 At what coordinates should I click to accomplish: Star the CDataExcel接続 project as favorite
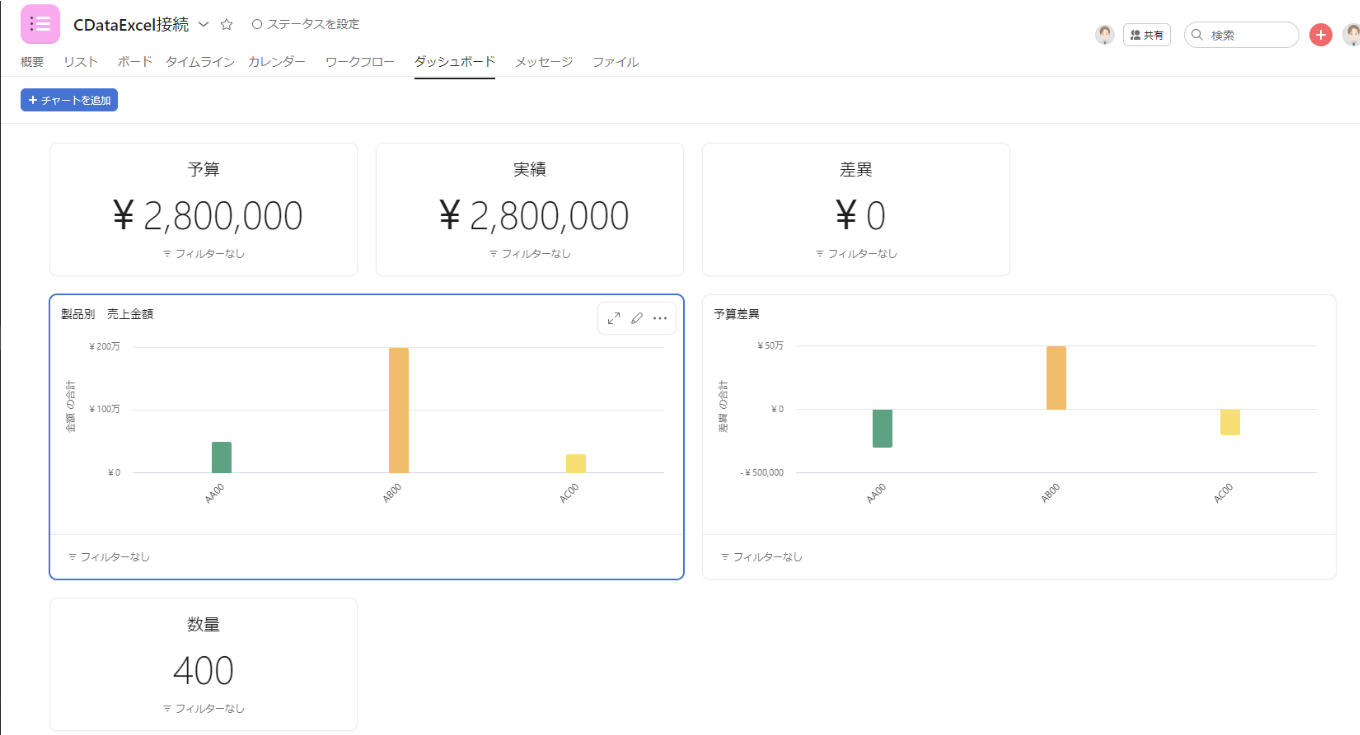coord(226,24)
